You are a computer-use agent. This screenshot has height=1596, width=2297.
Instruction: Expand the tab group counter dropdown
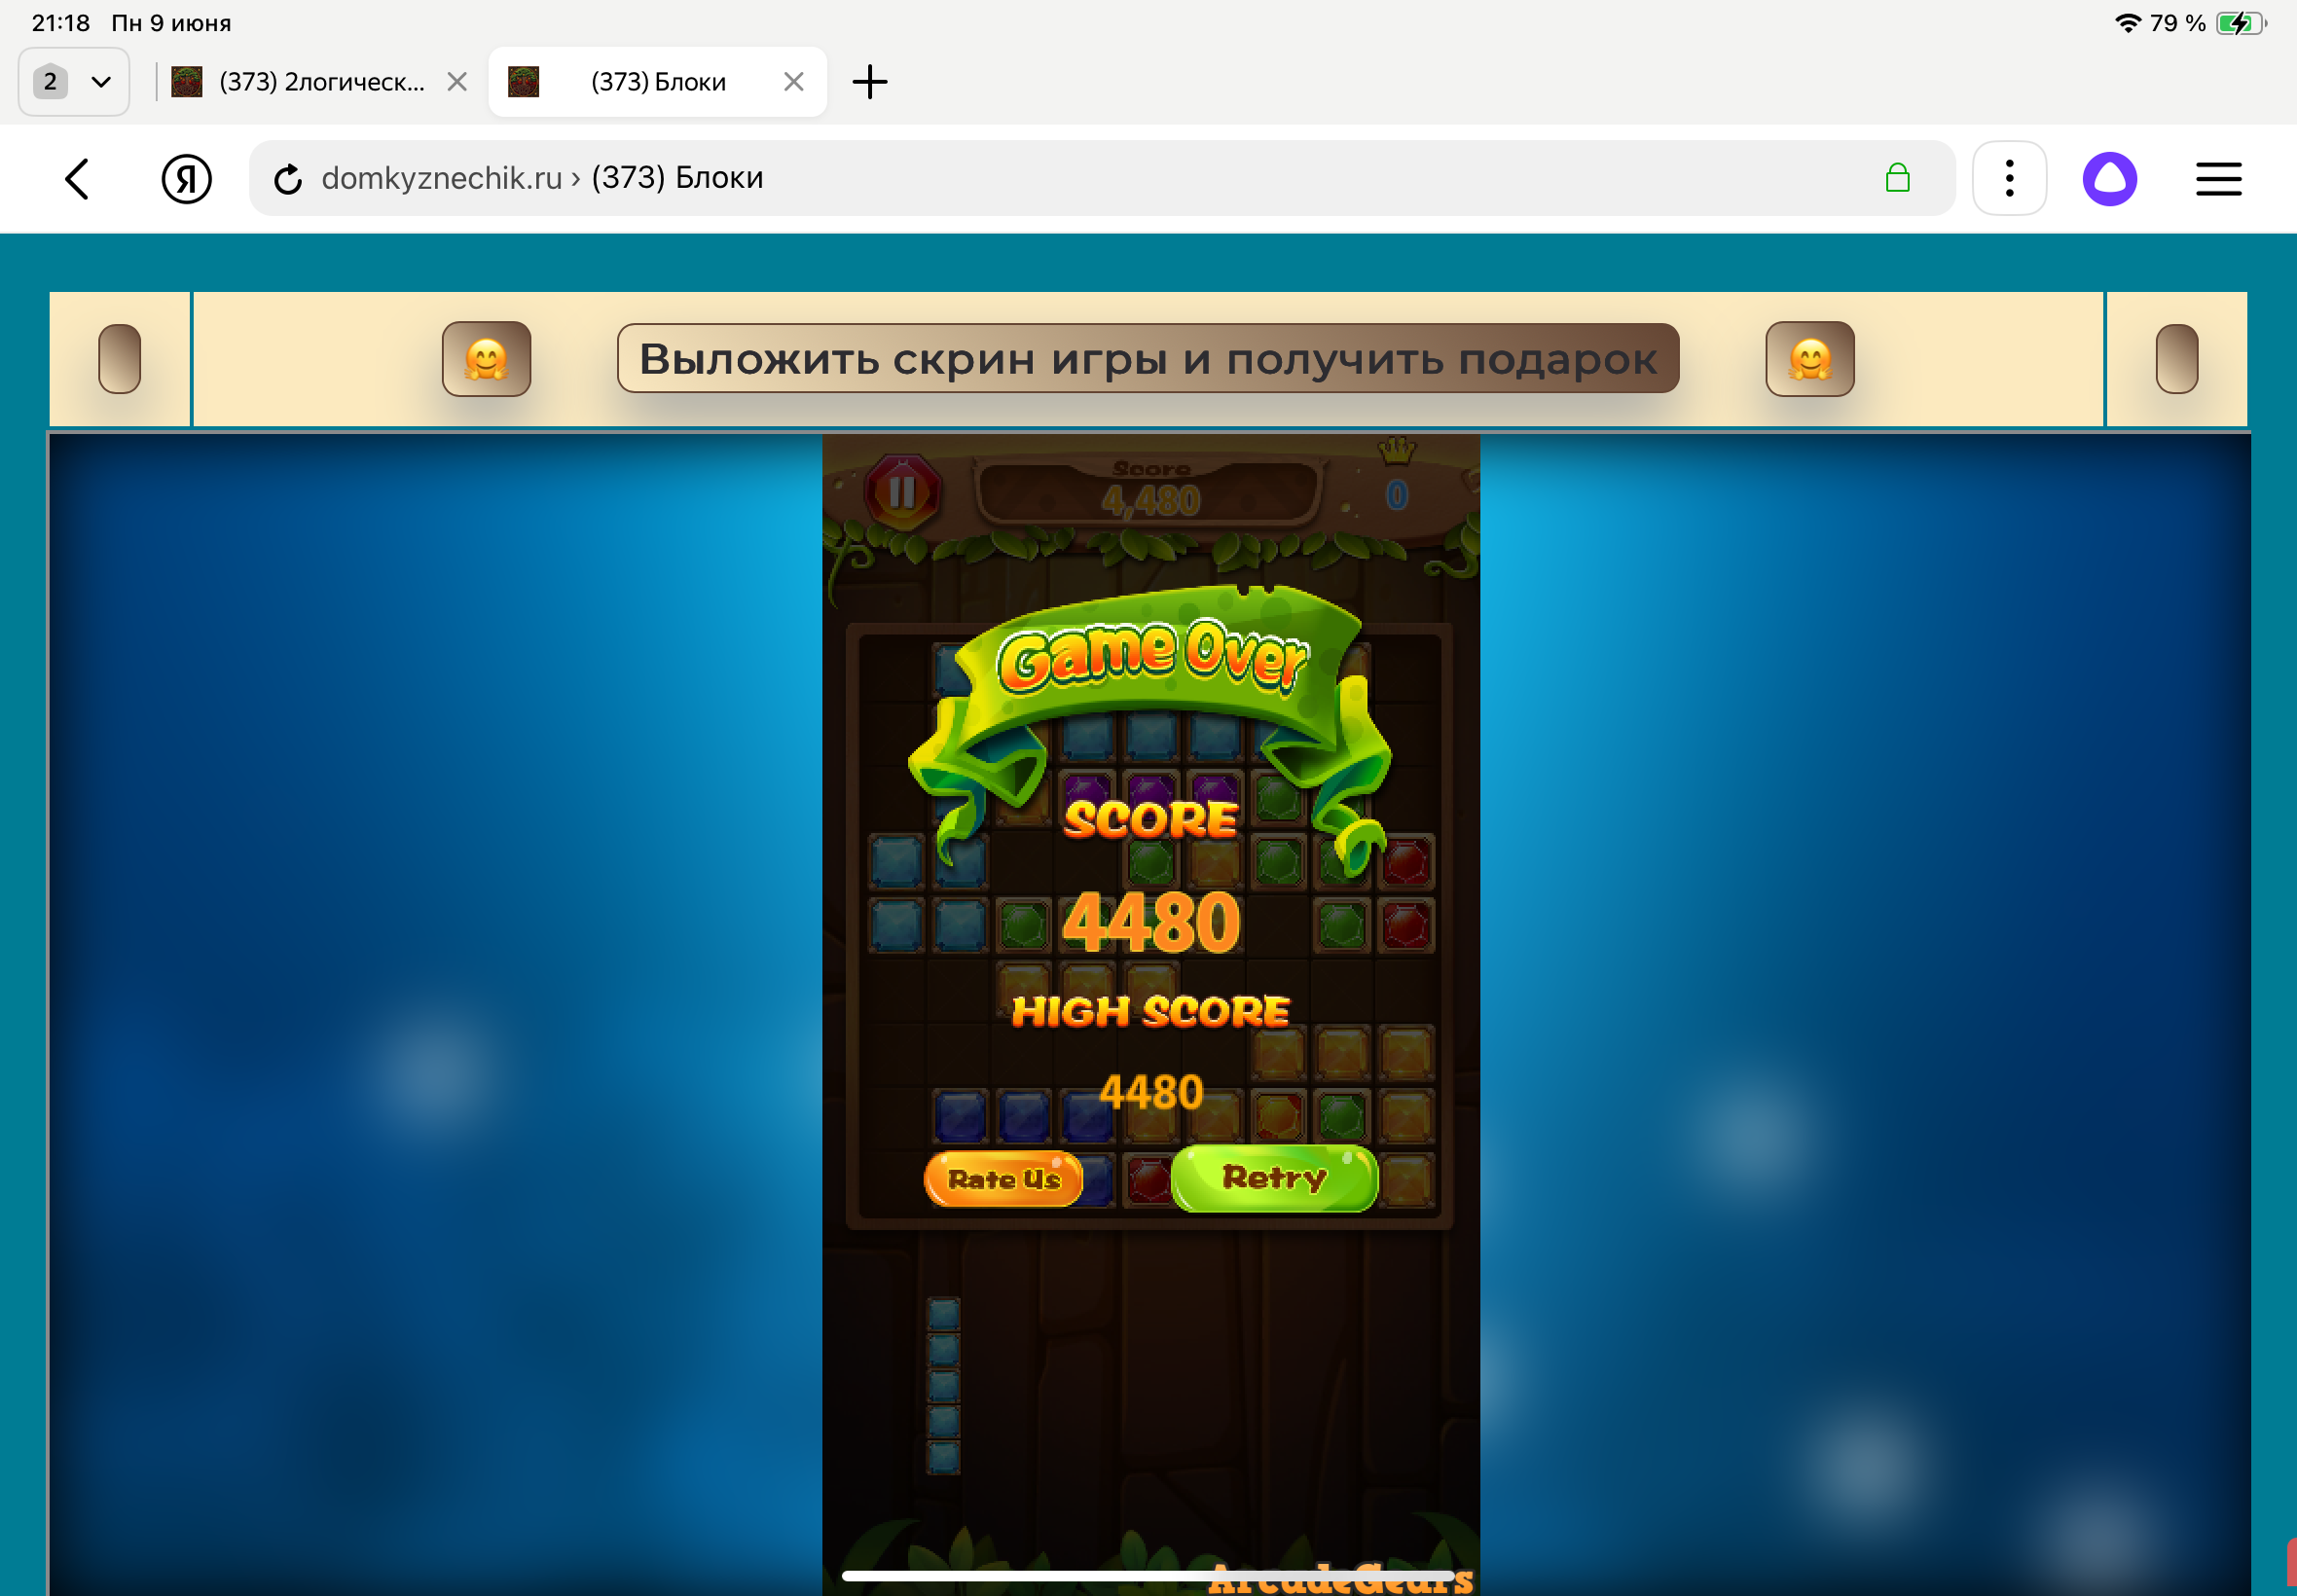[x=73, y=82]
